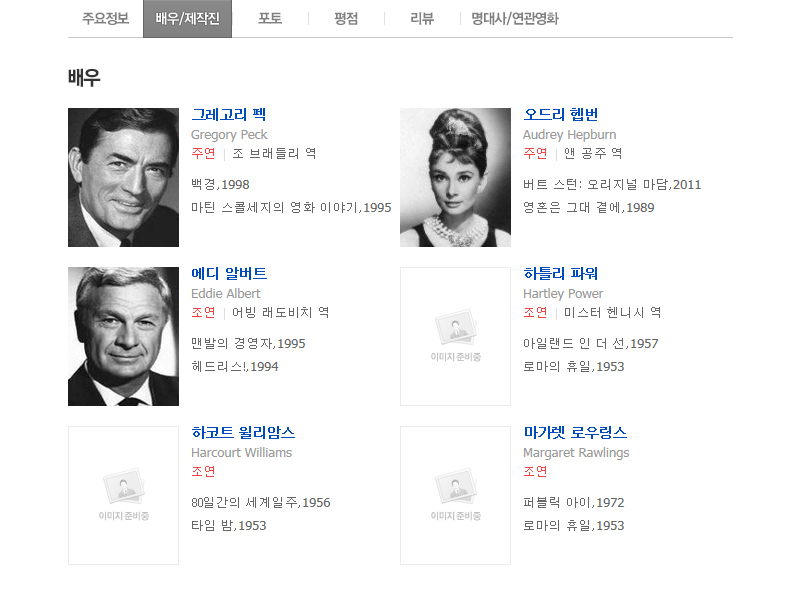Open 80일간의 세계일주,1956

click(261, 503)
